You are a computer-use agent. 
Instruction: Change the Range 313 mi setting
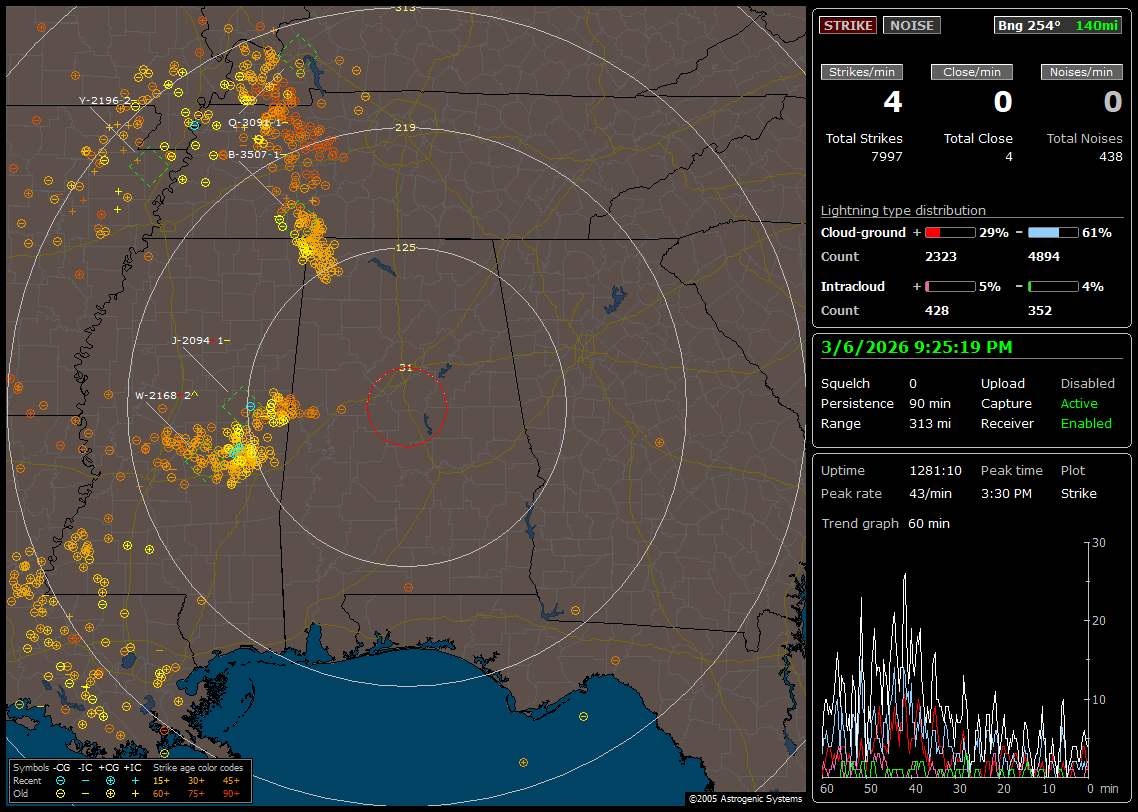click(x=929, y=423)
